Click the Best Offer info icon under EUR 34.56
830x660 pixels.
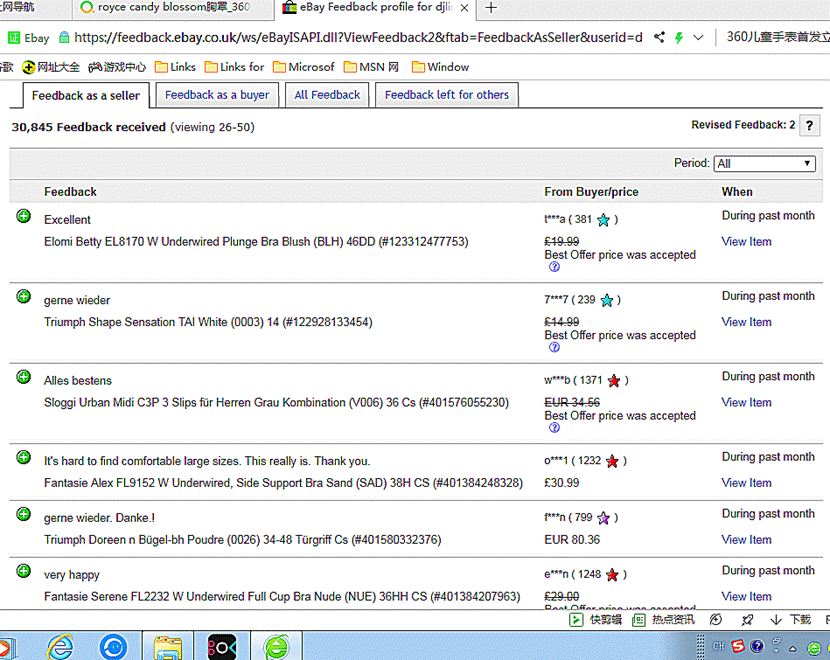click(x=554, y=429)
